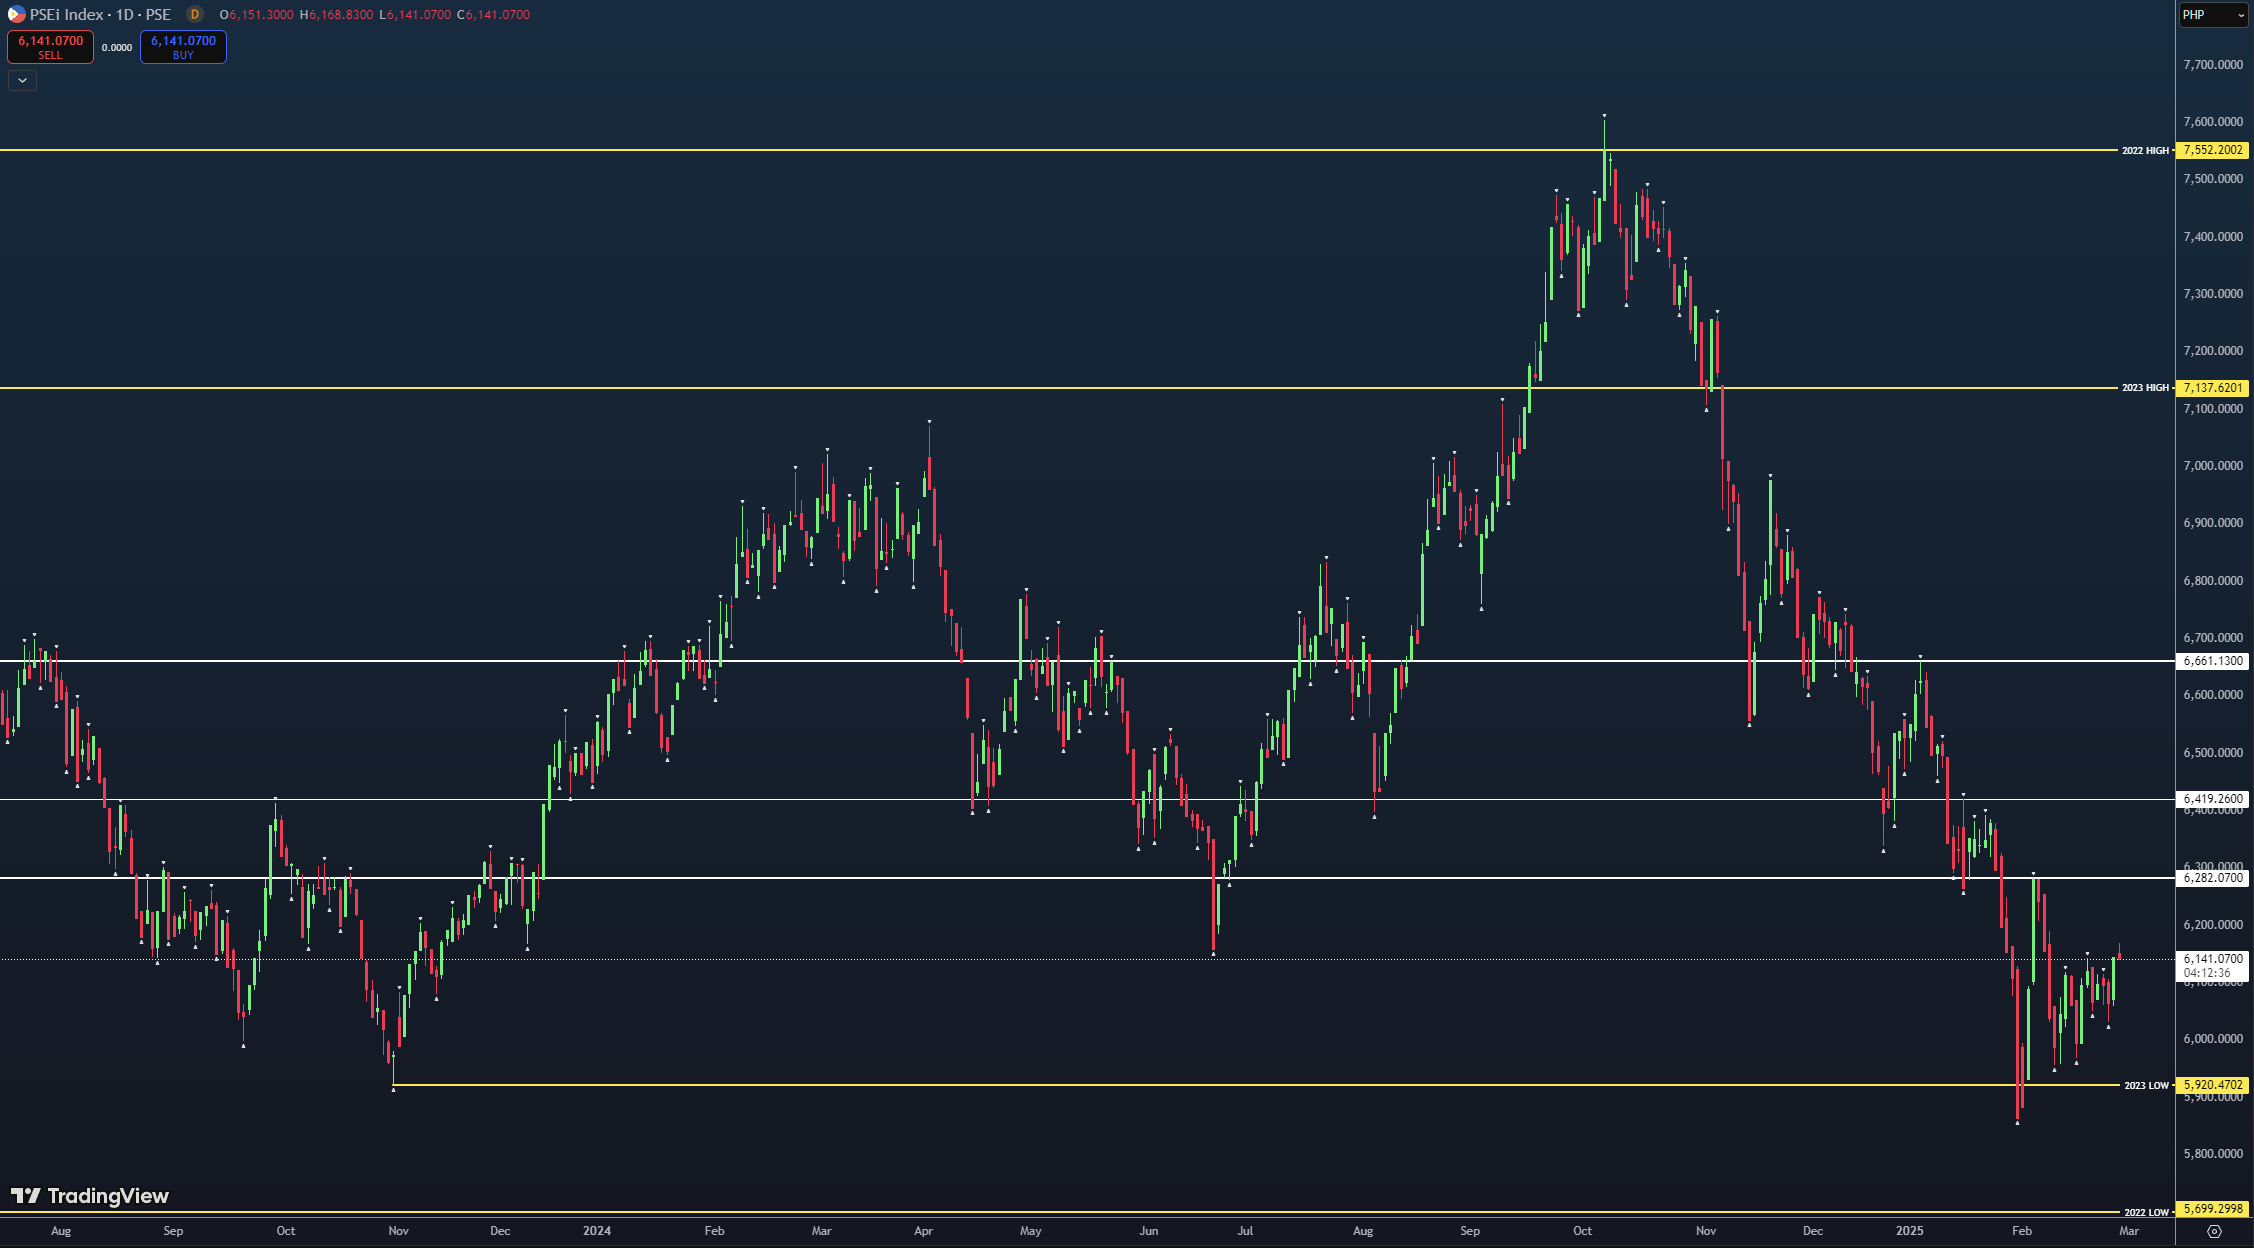The width and height of the screenshot is (2254, 1248).
Task: Click the orange D delayed-data badge
Action: [x=195, y=14]
